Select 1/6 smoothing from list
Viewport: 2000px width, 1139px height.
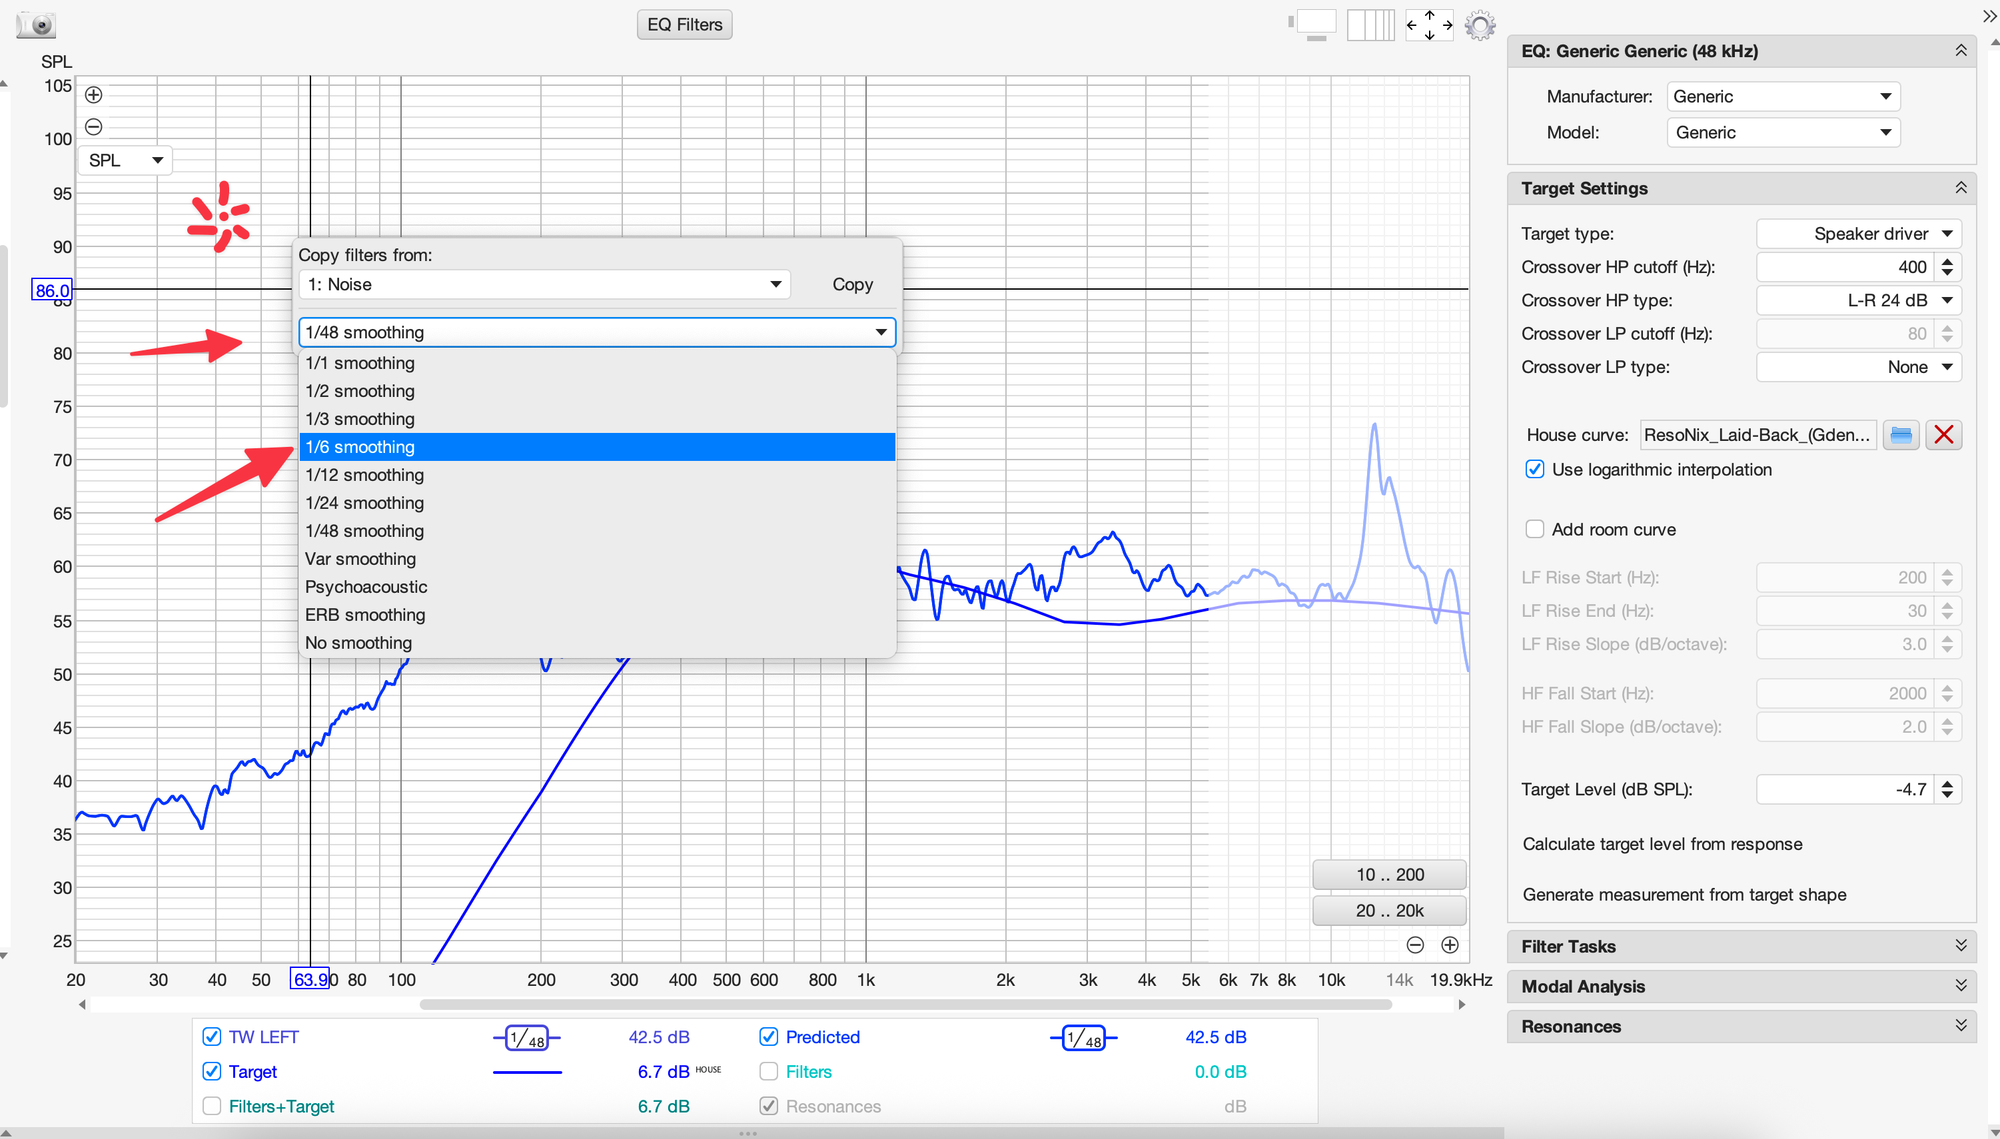click(596, 447)
